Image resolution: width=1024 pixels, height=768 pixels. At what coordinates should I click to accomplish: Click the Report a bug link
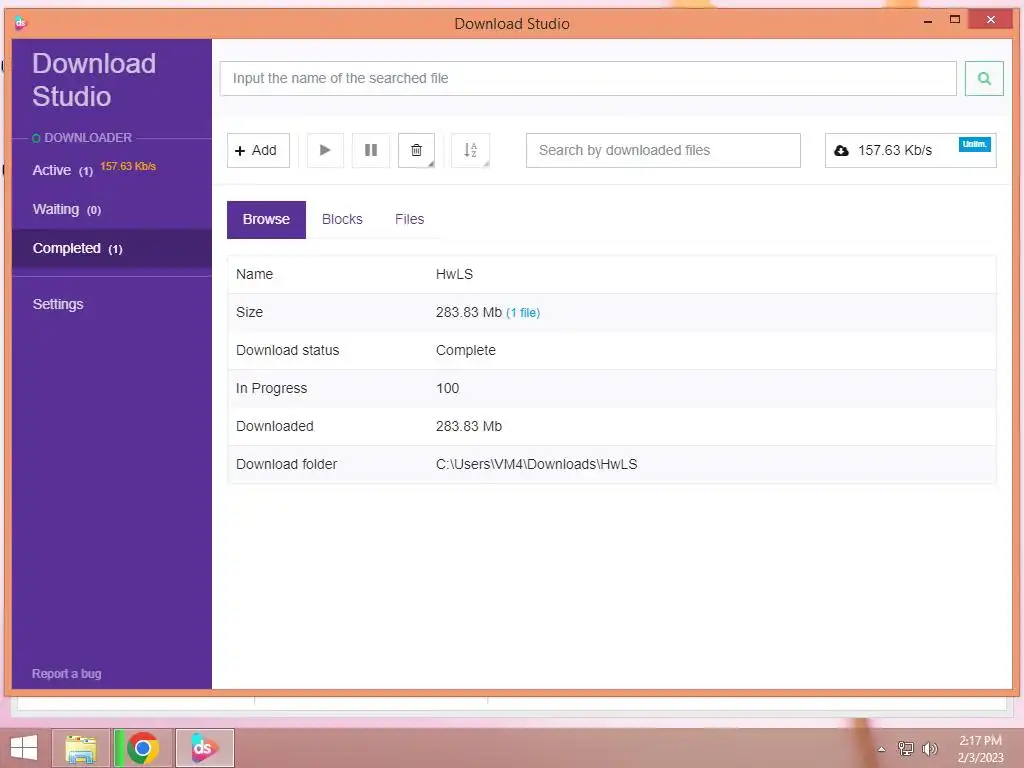click(x=67, y=673)
